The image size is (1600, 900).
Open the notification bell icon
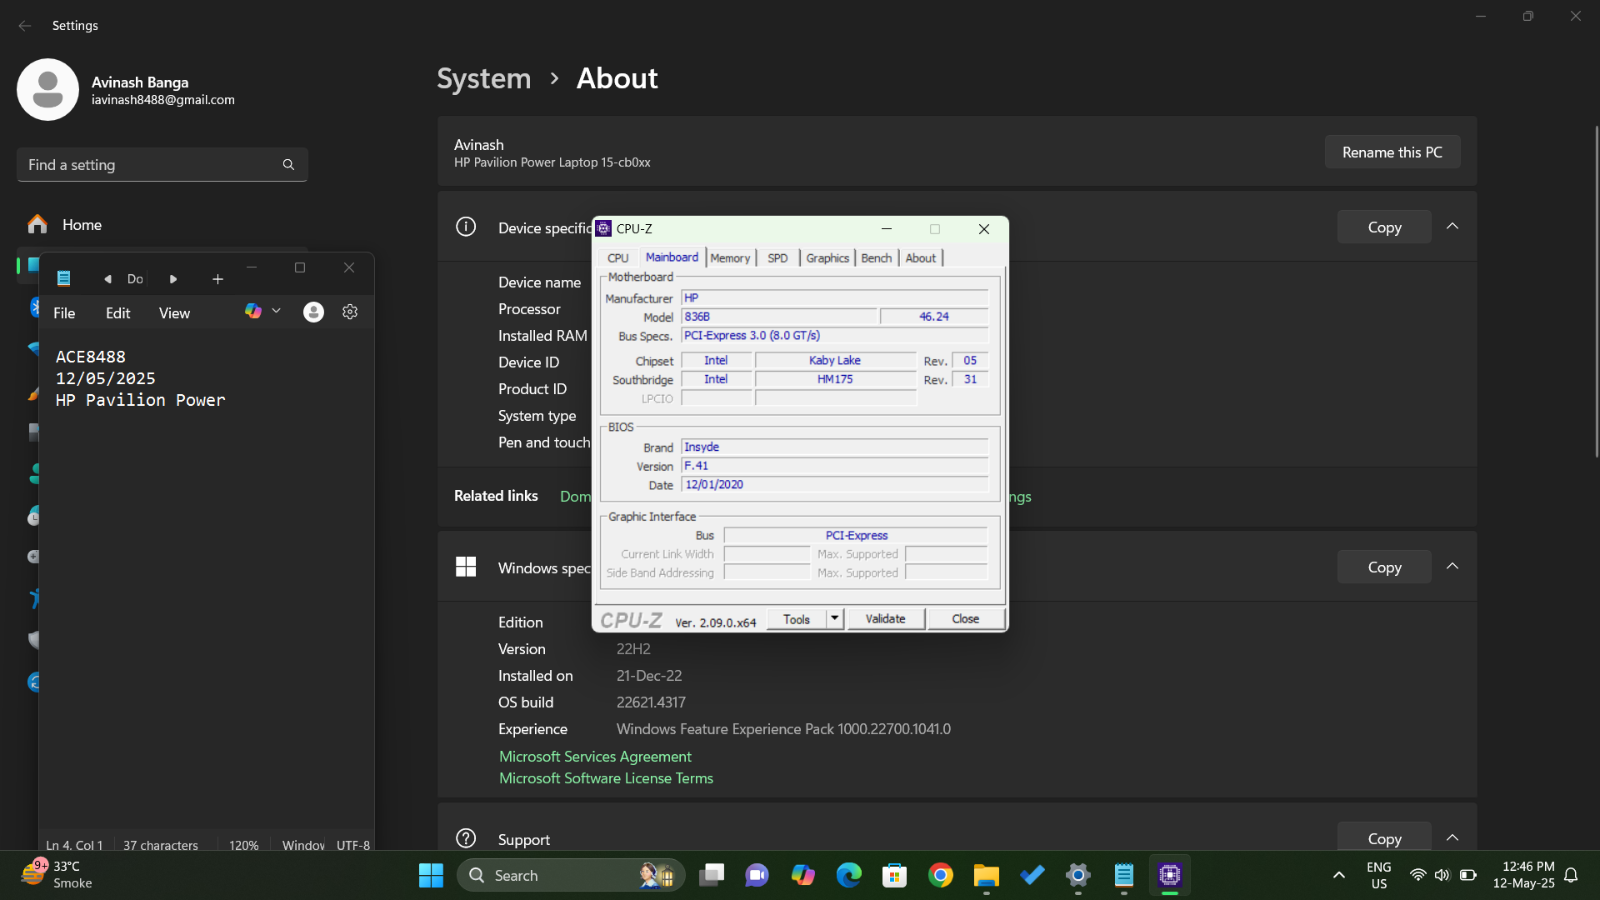(1571, 875)
